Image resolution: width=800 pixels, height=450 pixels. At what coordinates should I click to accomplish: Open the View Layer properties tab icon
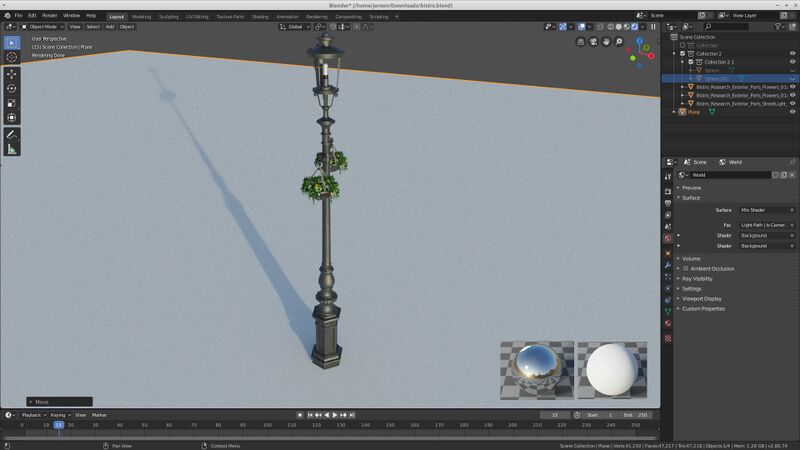pyautogui.click(x=668, y=215)
